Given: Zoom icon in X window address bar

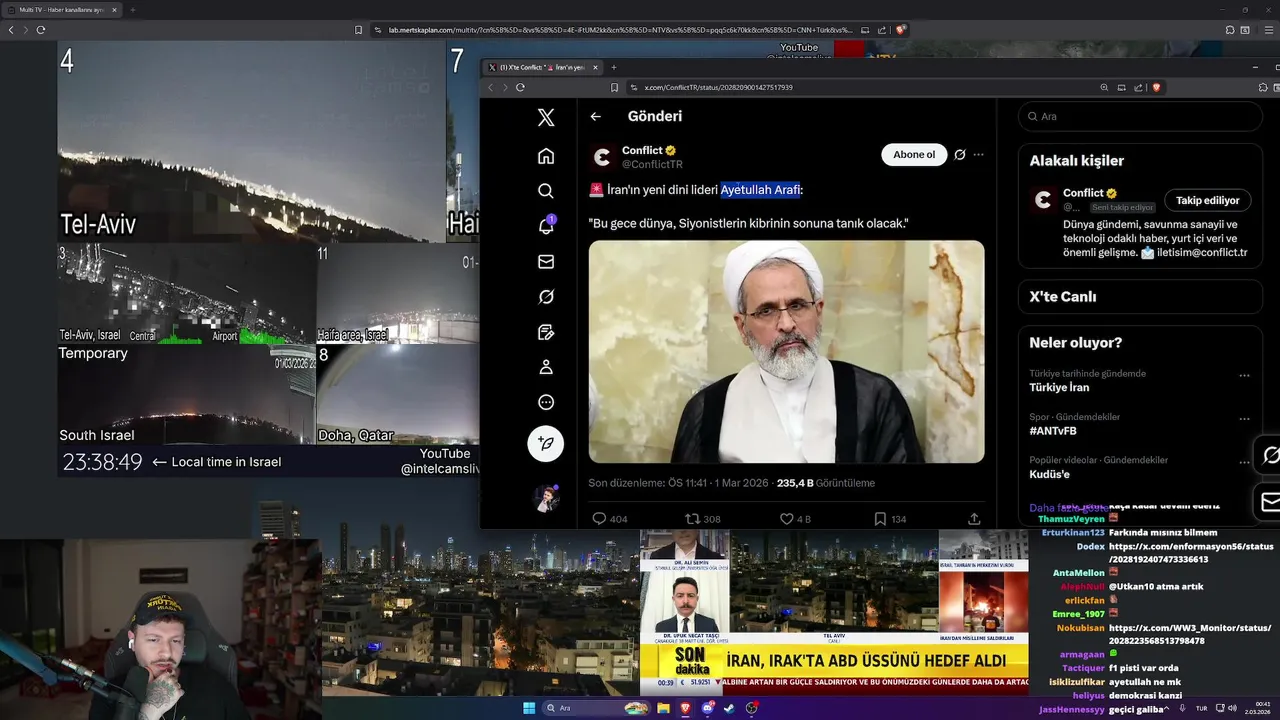Looking at the screenshot, I should 1104,87.
